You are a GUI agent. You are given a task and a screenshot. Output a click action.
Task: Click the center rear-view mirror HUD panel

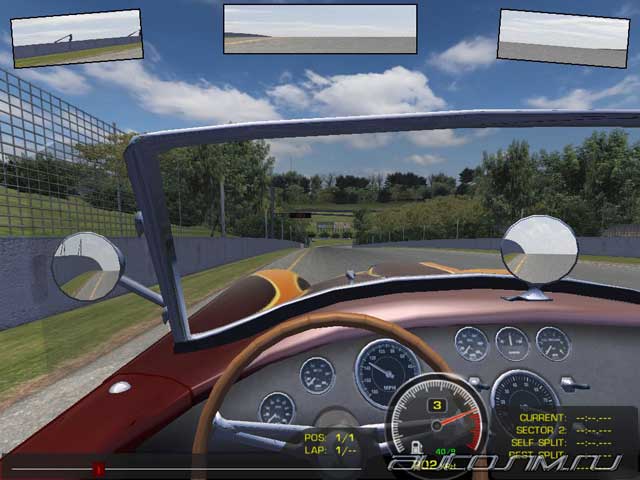(320, 29)
